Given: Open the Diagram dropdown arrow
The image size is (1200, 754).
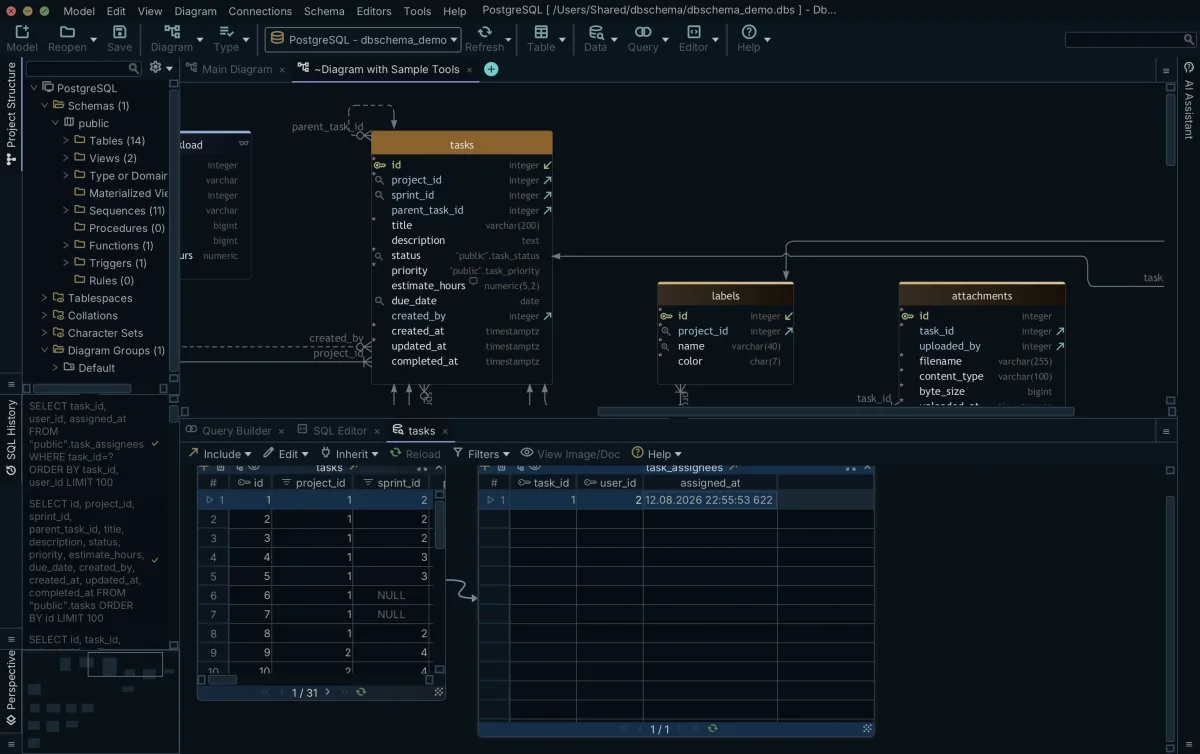Looking at the screenshot, I should pos(199,41).
